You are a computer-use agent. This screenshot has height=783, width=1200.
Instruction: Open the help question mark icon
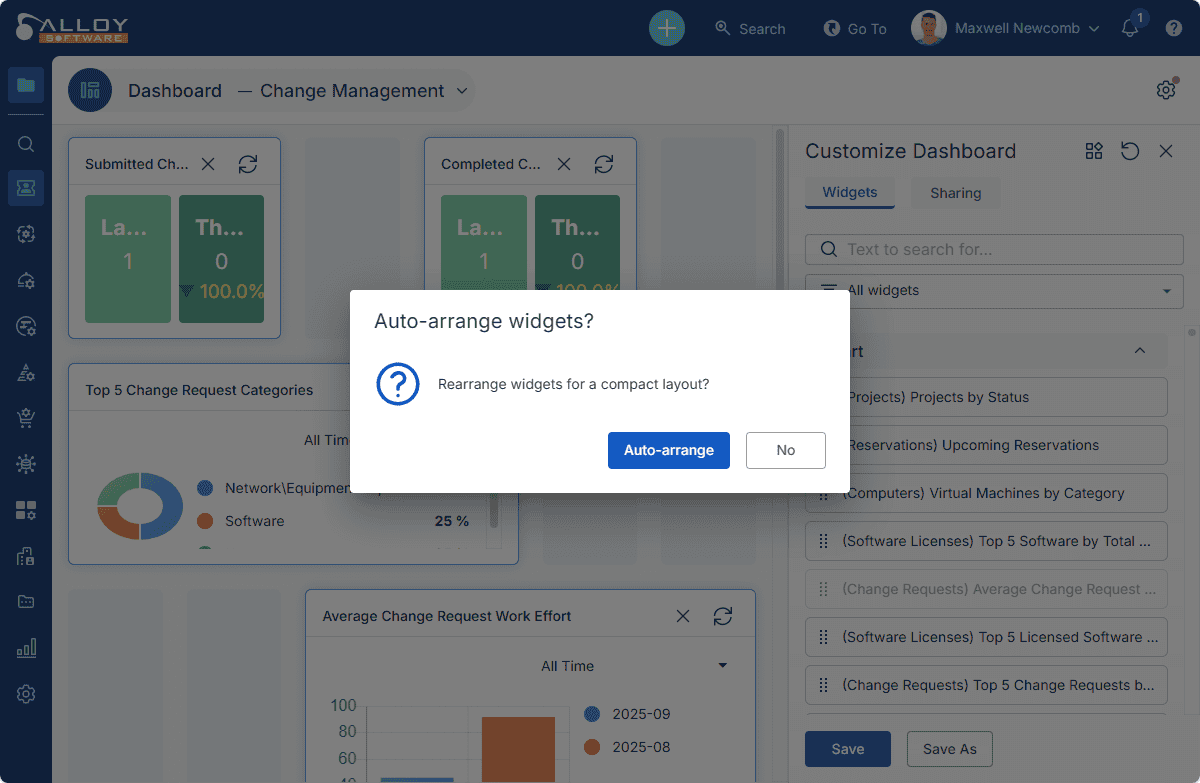pos(1174,28)
